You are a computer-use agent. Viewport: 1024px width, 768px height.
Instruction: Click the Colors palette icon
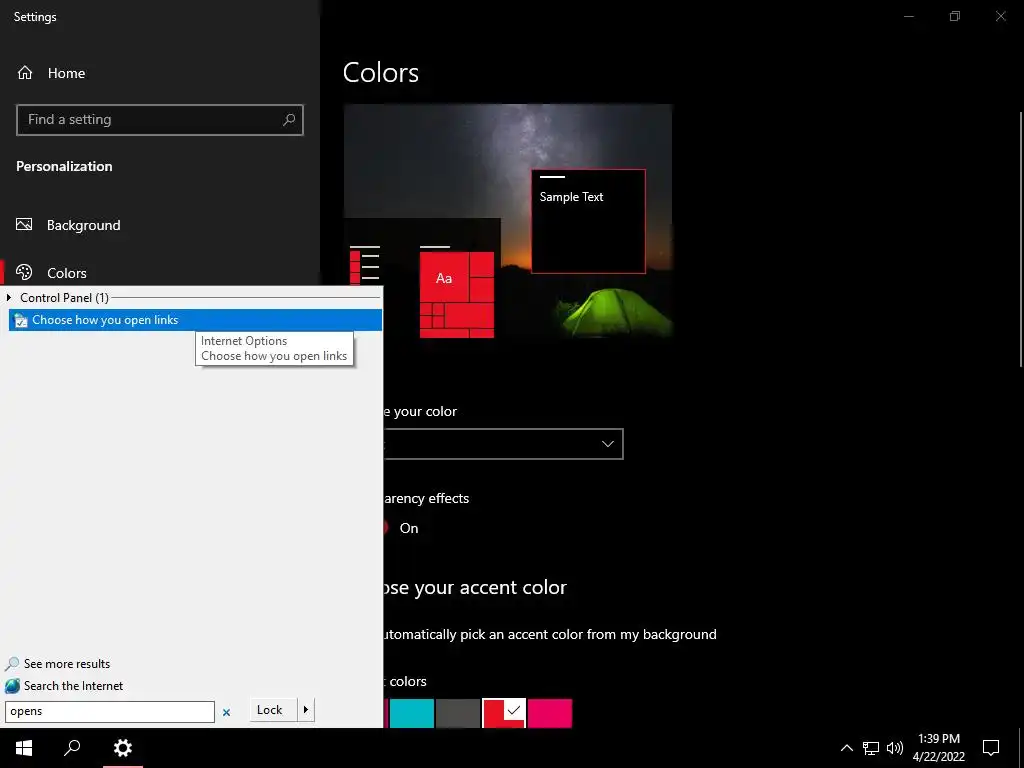coord(24,272)
